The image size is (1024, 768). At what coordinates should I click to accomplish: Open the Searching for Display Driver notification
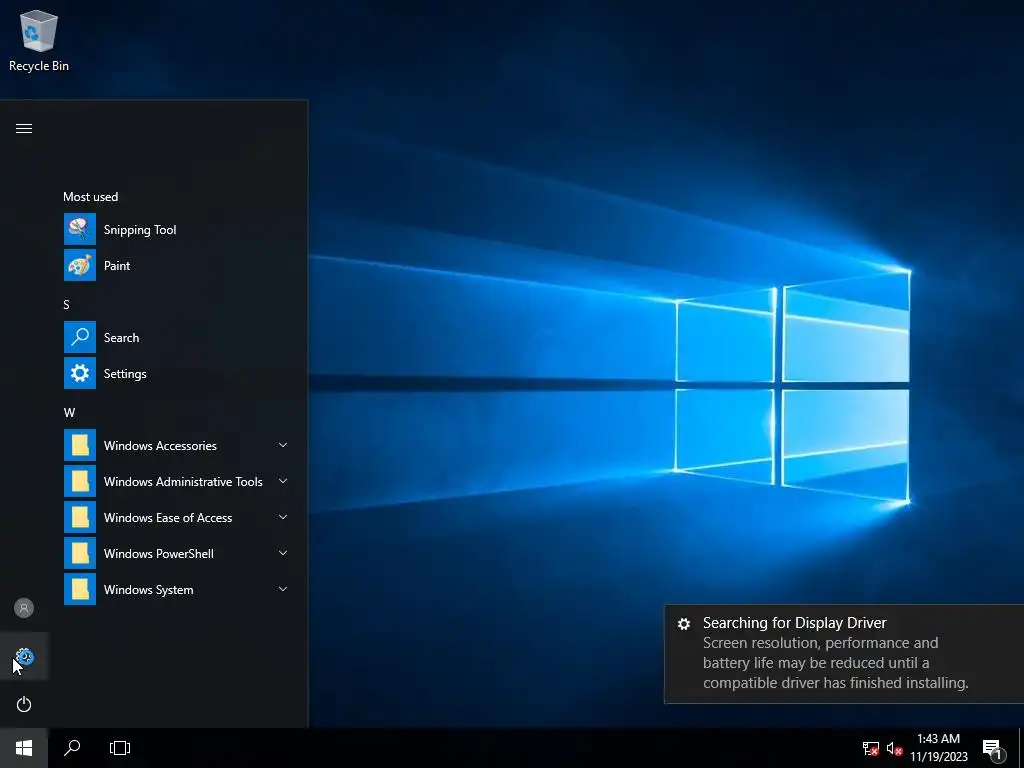coord(844,654)
